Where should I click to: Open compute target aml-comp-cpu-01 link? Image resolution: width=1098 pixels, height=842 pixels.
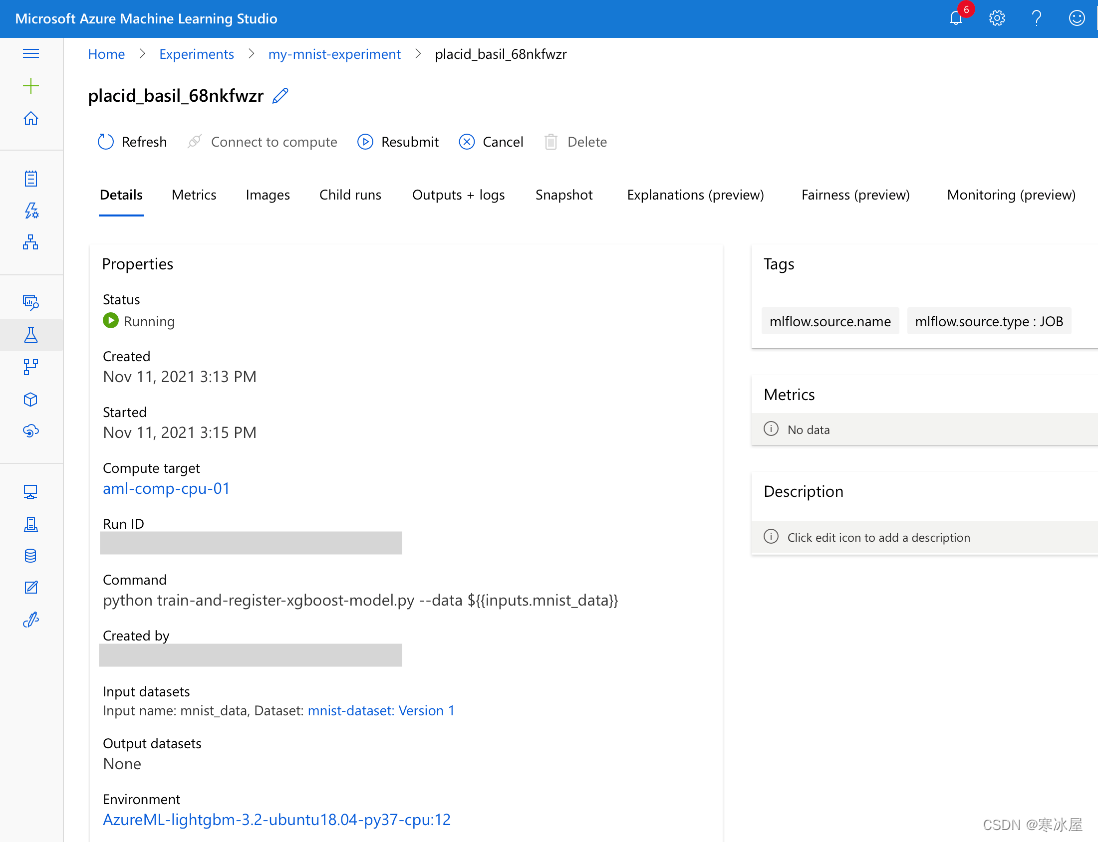click(166, 489)
